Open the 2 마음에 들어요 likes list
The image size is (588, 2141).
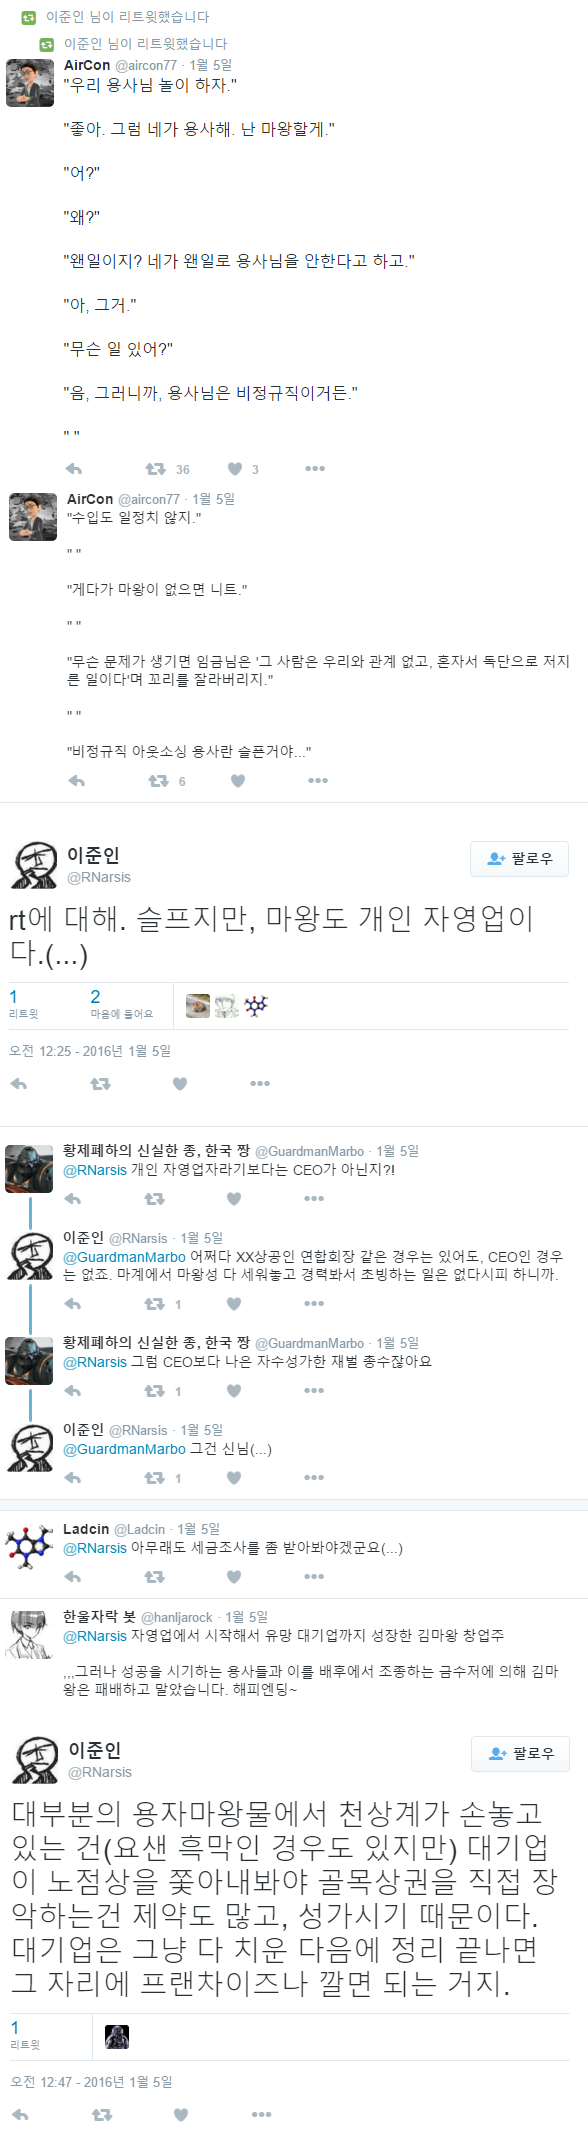click(121, 1004)
